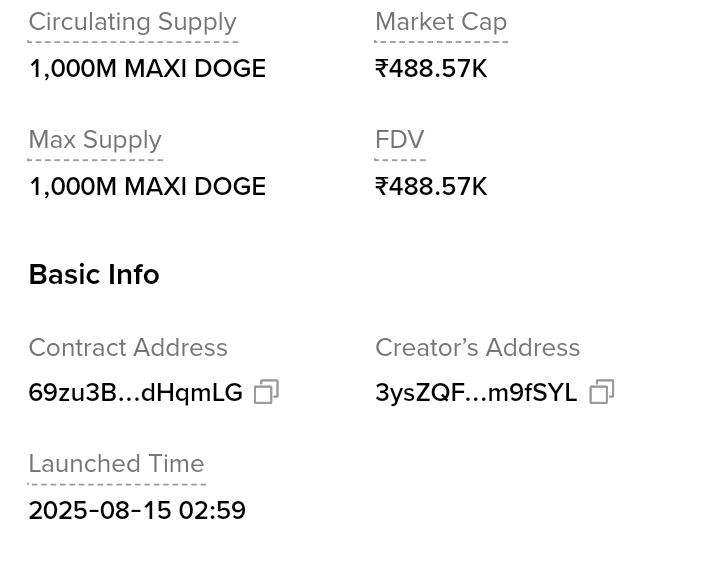
Task: Click MAXI DOGE ticker under Max Supply
Action: click(x=195, y=187)
